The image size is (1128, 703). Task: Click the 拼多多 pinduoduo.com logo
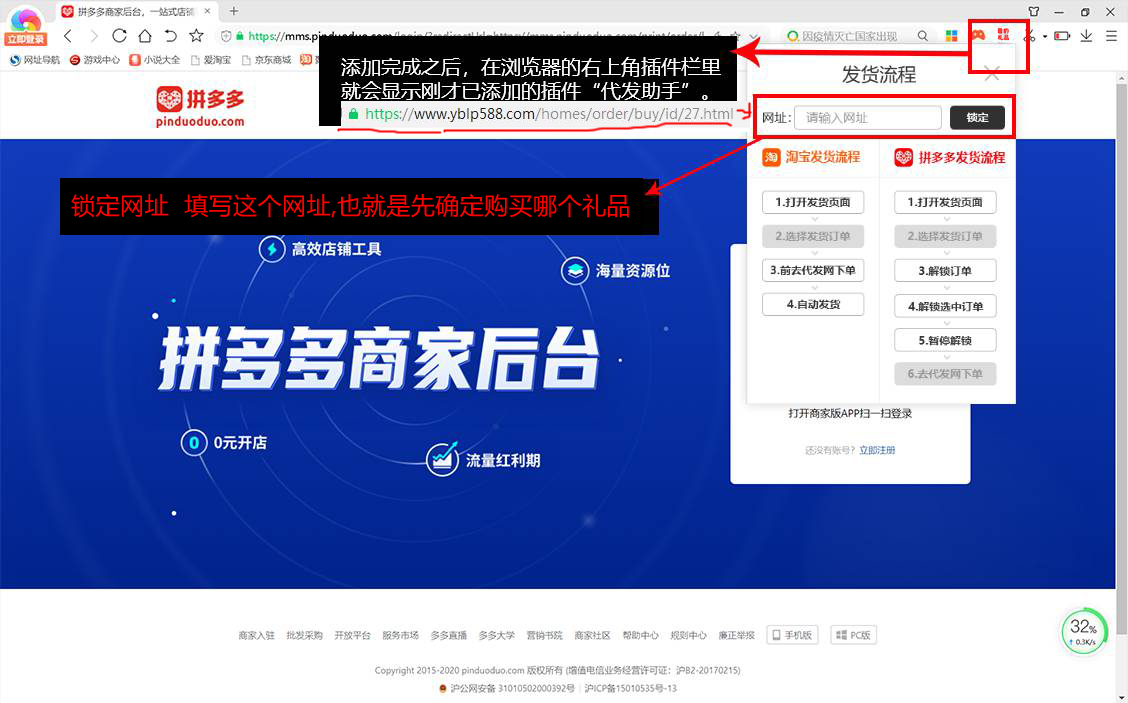(201, 106)
